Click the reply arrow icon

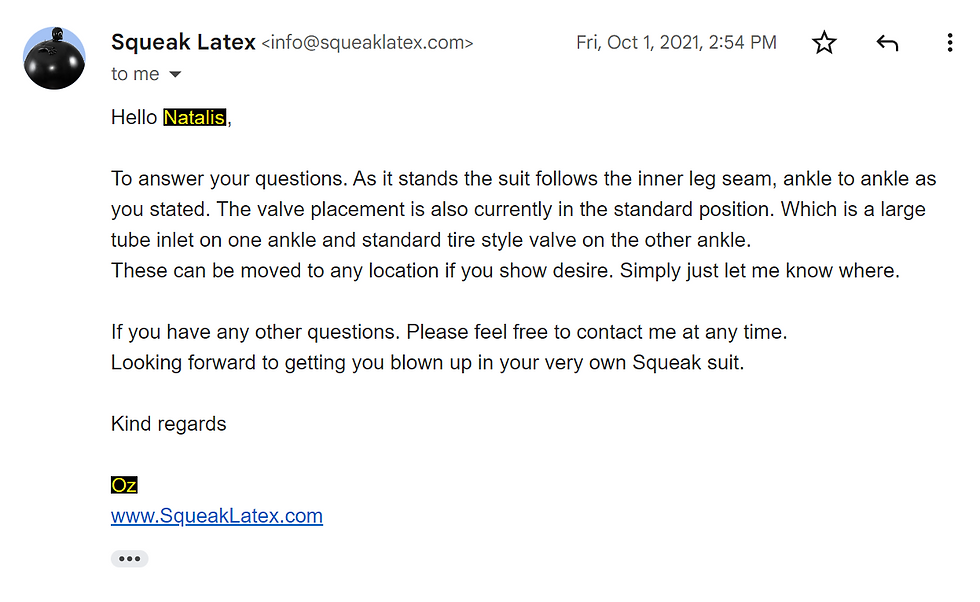click(887, 43)
